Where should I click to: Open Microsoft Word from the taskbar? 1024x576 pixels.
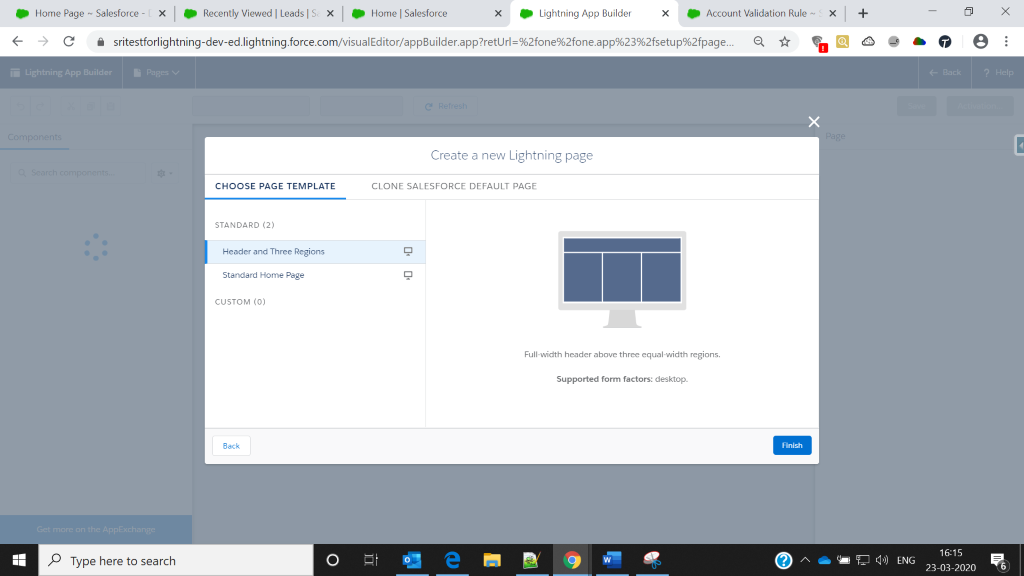608,560
